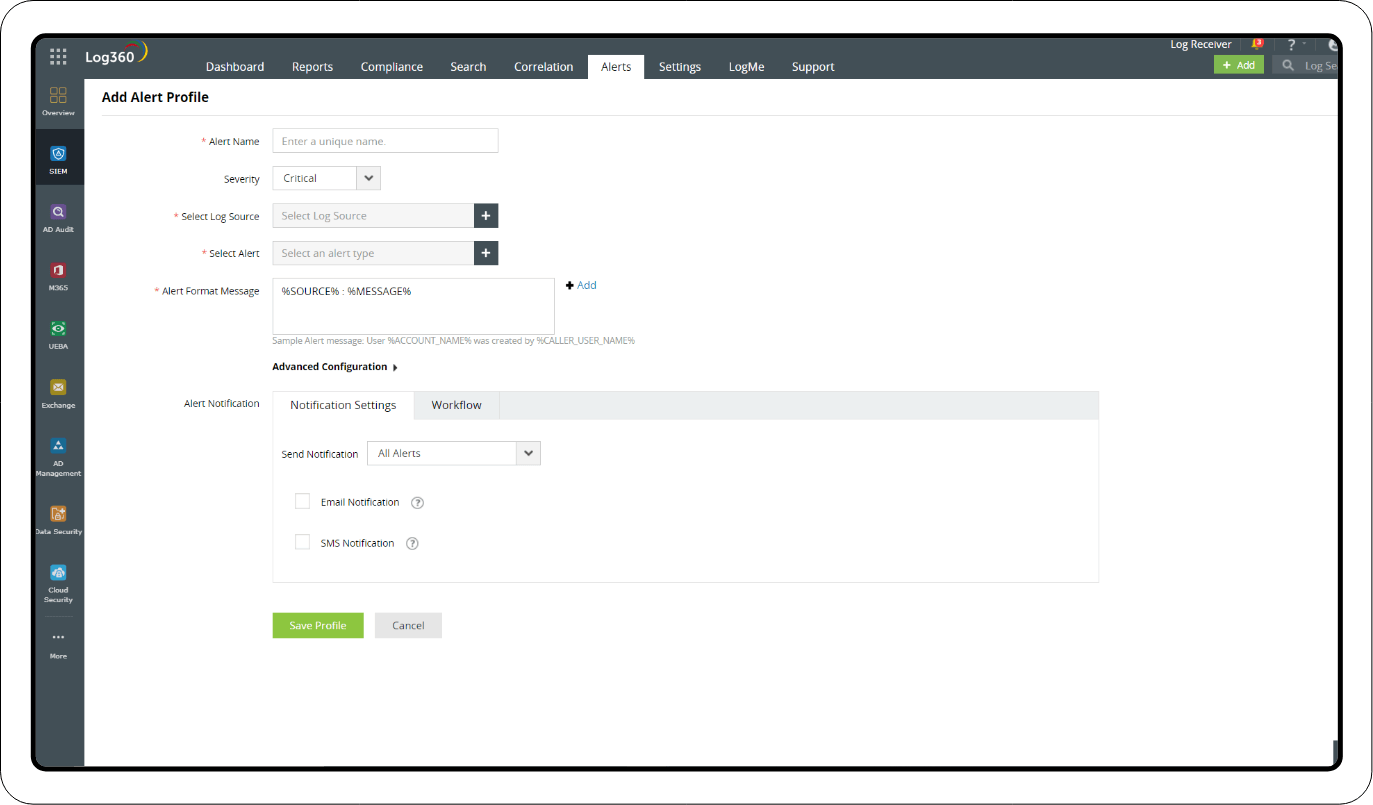Go to the Support tab

tap(813, 67)
